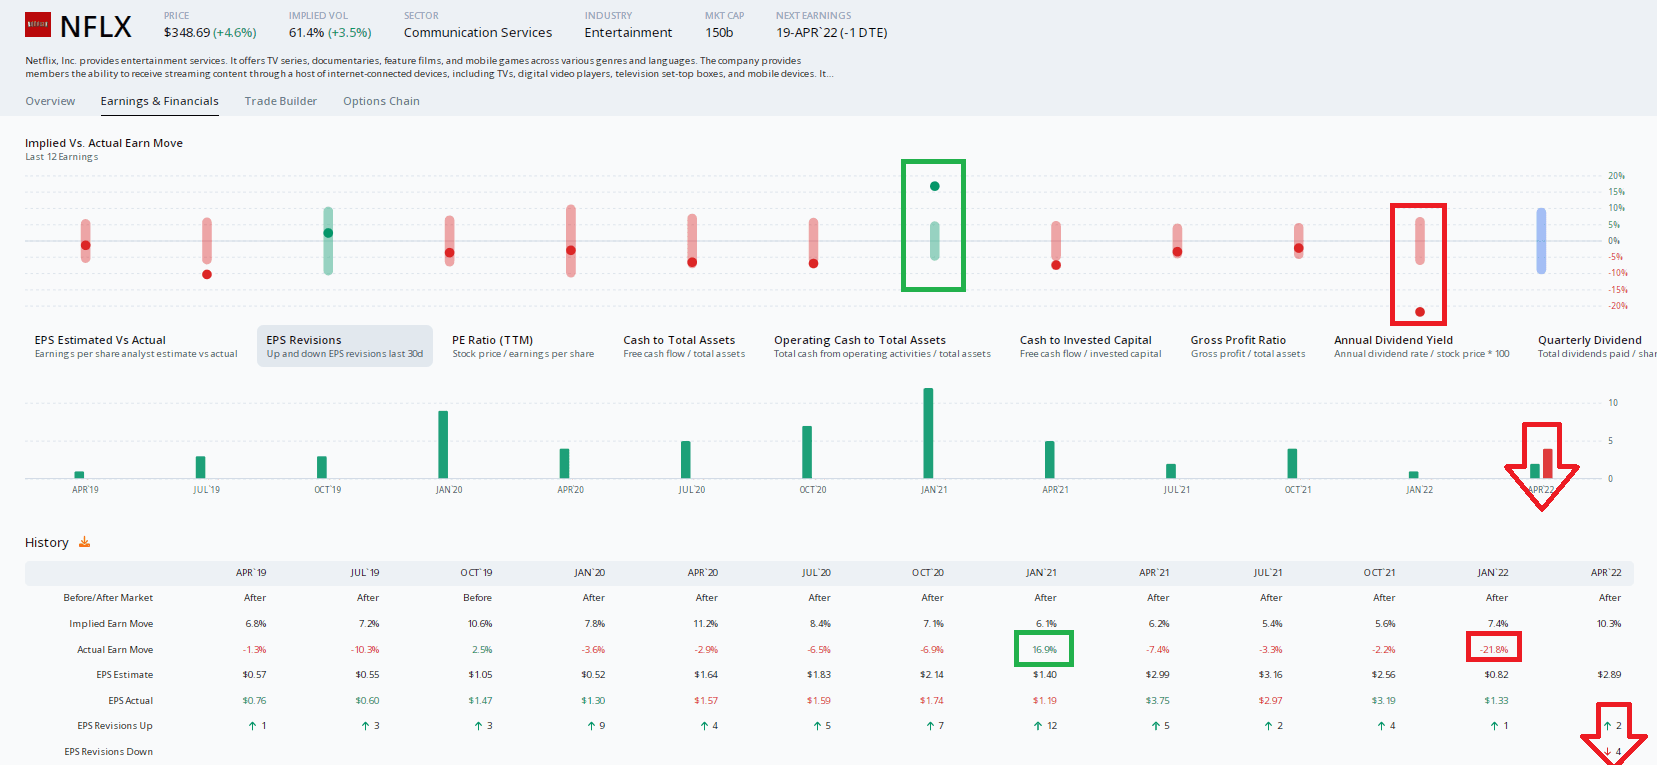Click the -21.8% actual earn move cell
Viewport: 1657px width, 765px height.
coord(1494,649)
